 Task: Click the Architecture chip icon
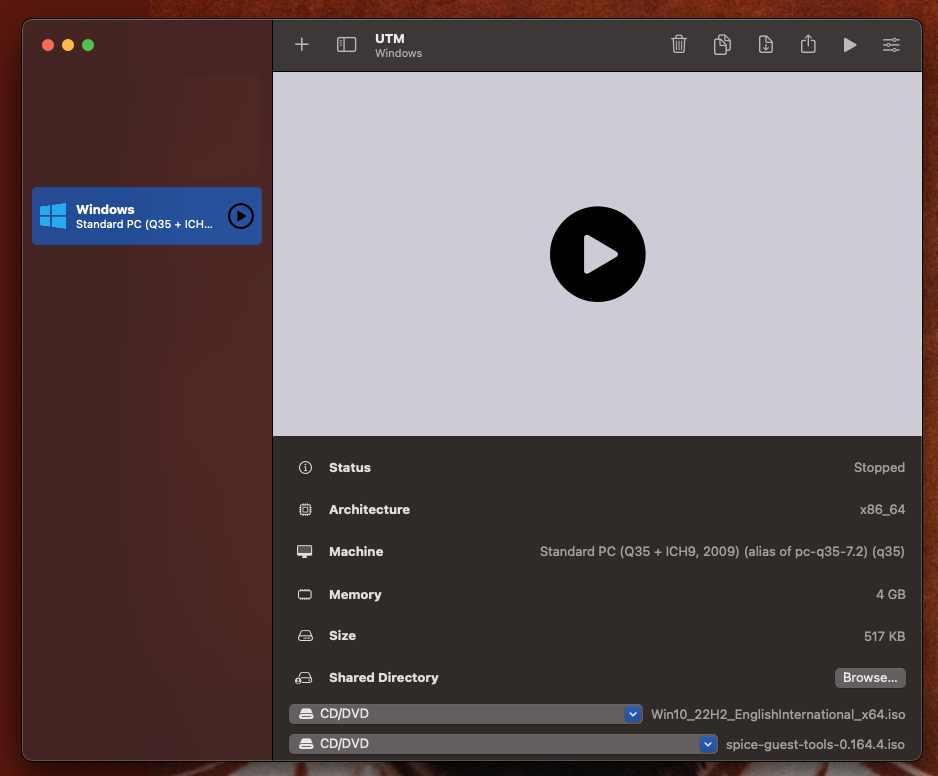pyautogui.click(x=305, y=510)
